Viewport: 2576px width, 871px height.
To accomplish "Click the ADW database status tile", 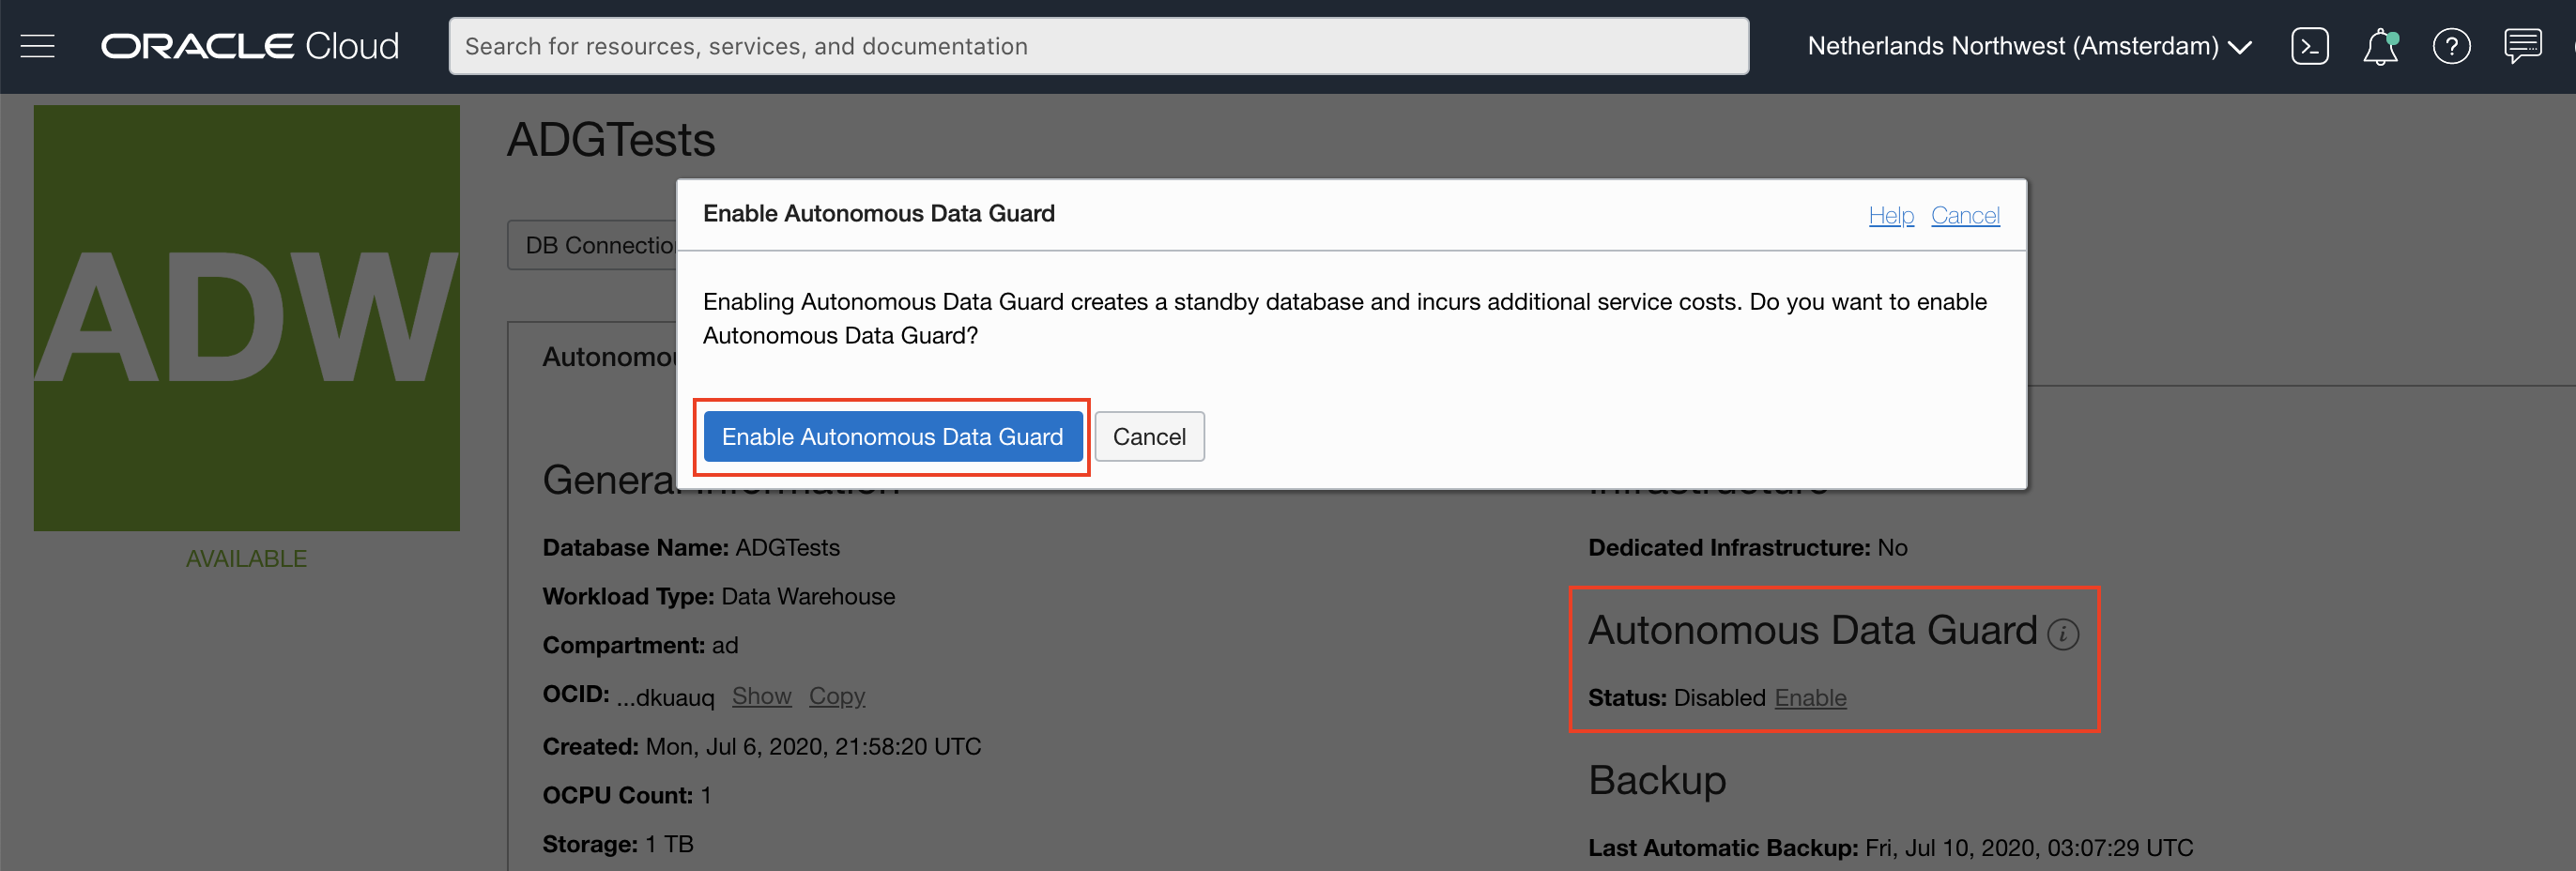I will click(x=247, y=318).
